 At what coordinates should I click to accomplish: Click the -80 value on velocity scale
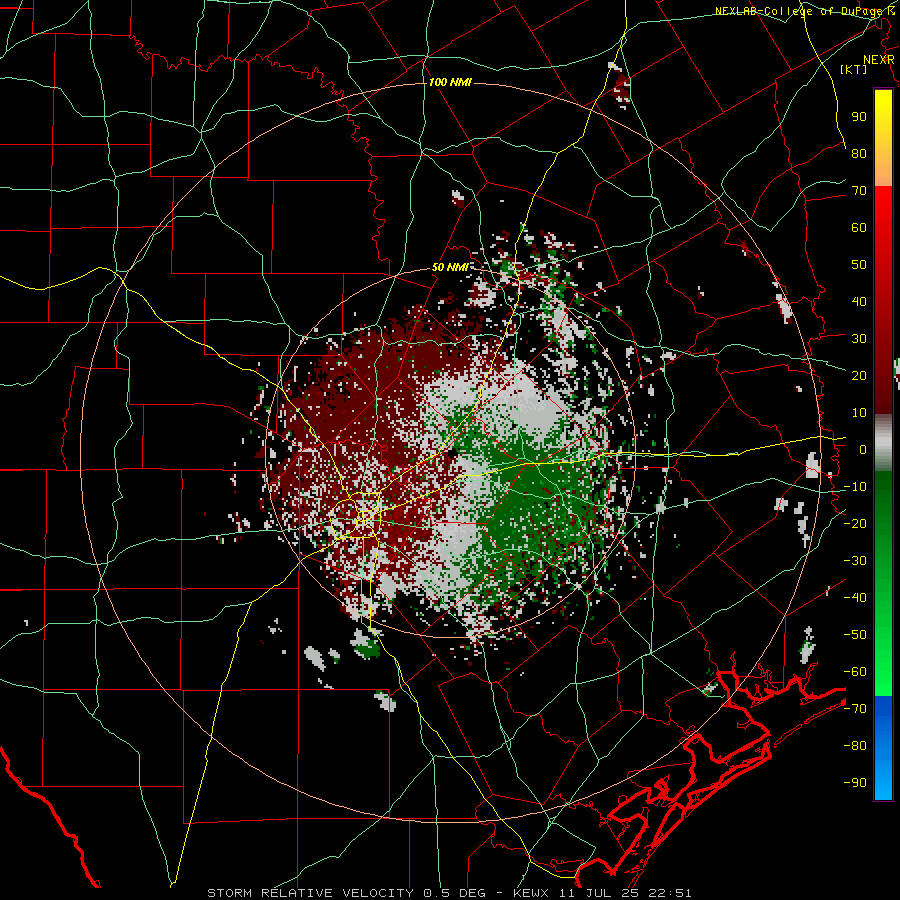[x=855, y=746]
